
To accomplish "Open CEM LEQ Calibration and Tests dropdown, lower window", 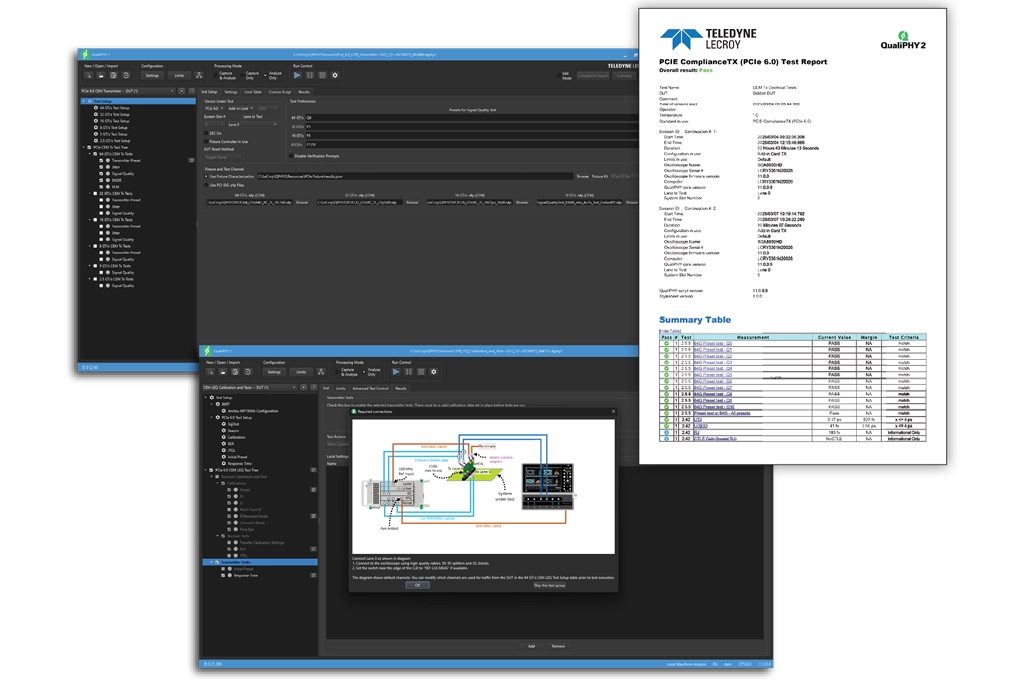I will [x=249, y=388].
